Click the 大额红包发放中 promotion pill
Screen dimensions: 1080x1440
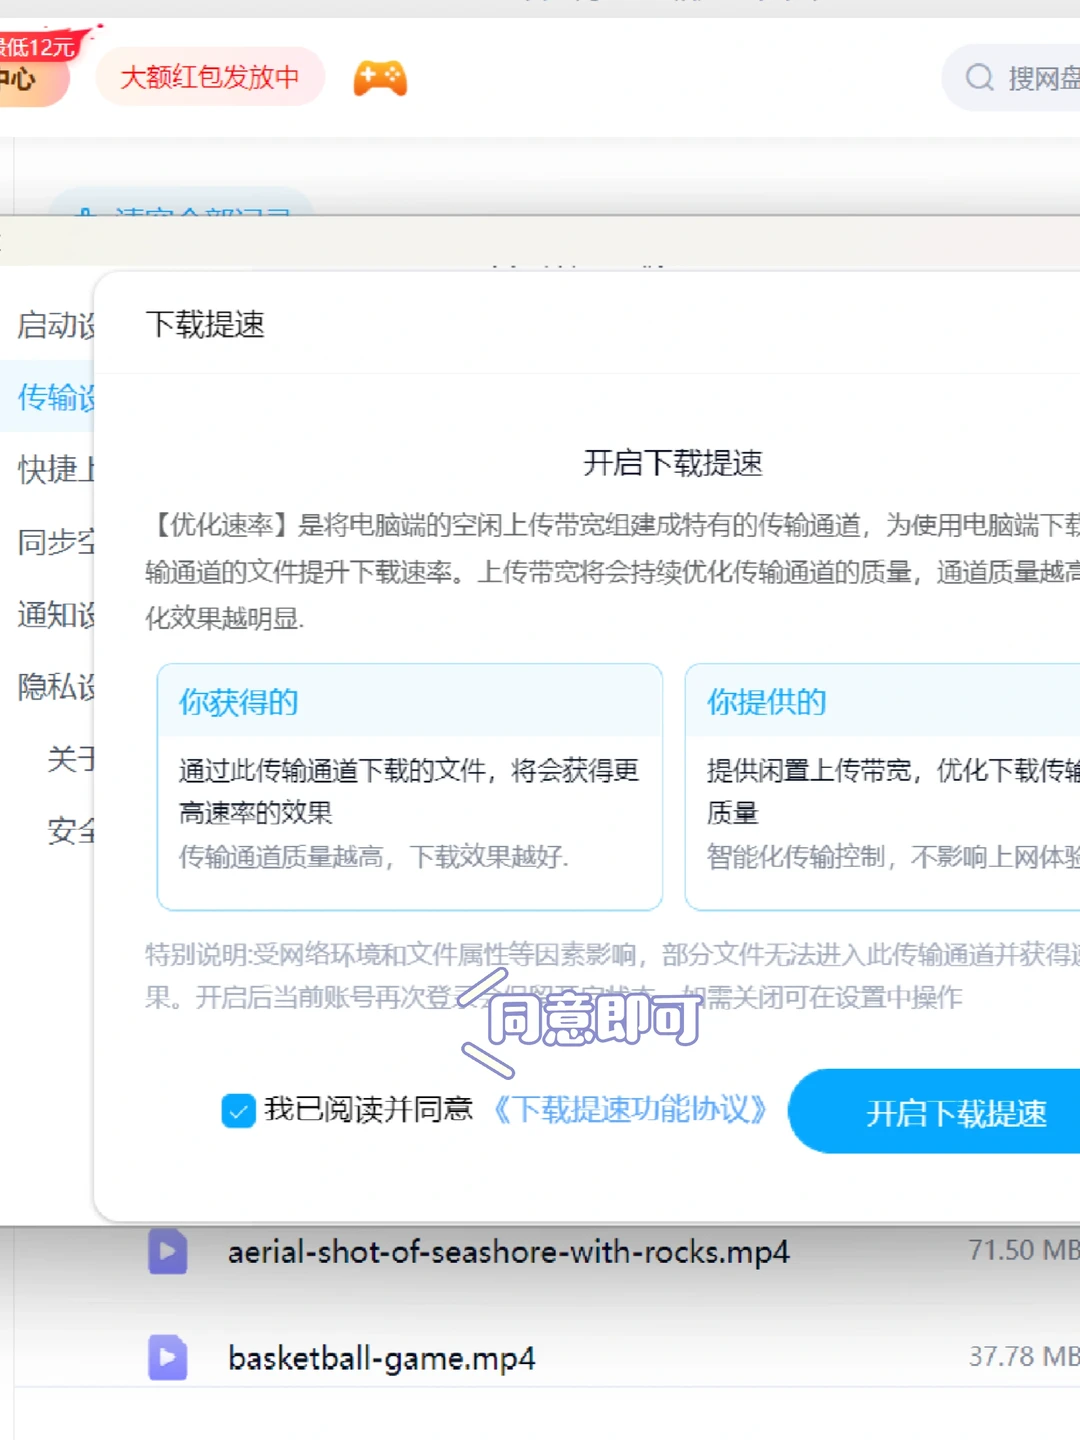click(x=208, y=78)
